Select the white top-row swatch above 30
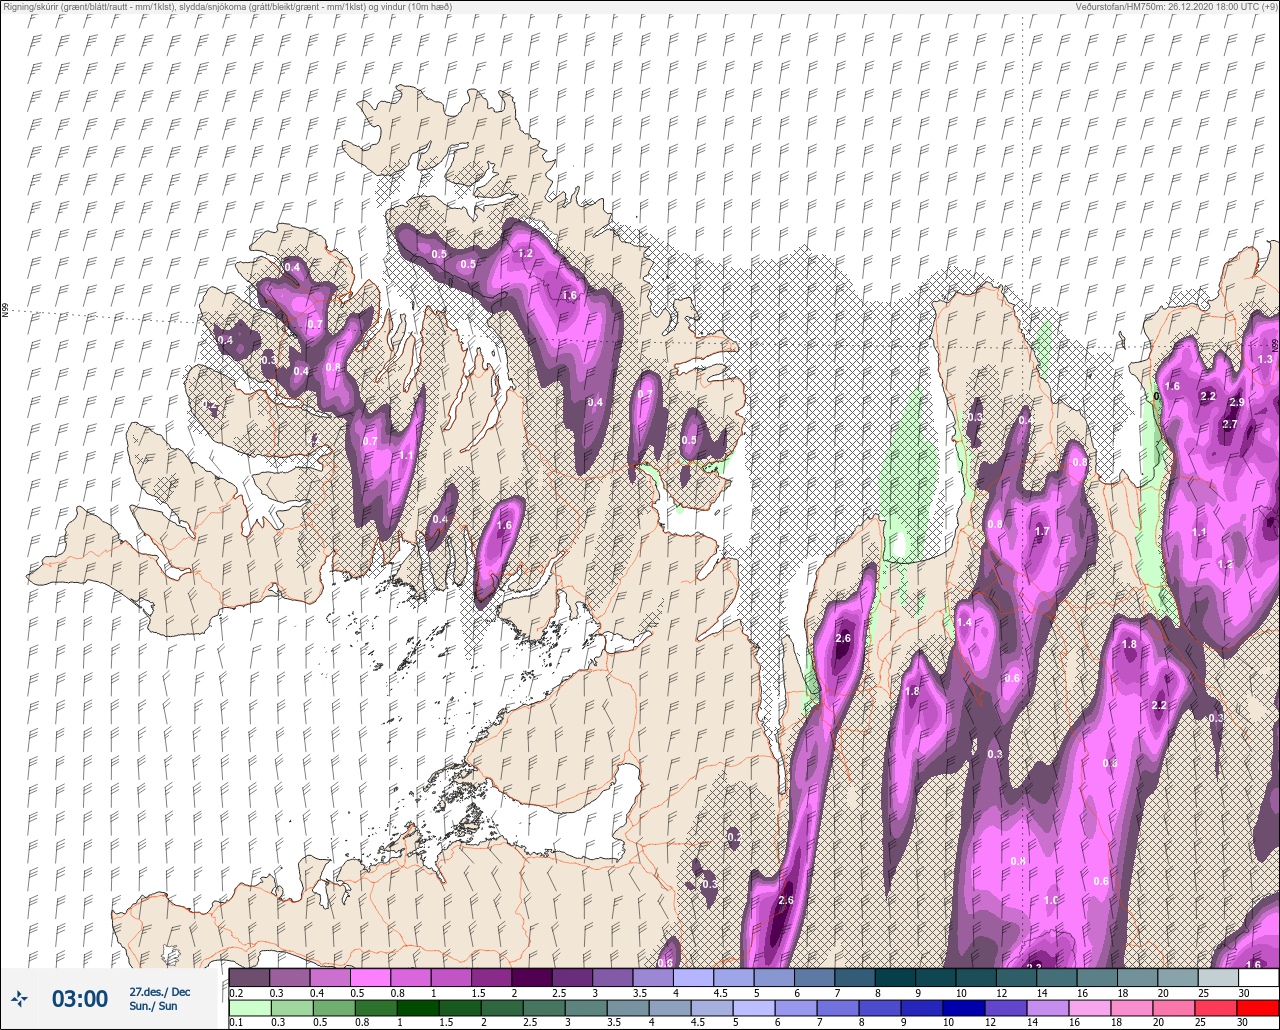Viewport: 1280px width, 1030px height. (1258, 977)
